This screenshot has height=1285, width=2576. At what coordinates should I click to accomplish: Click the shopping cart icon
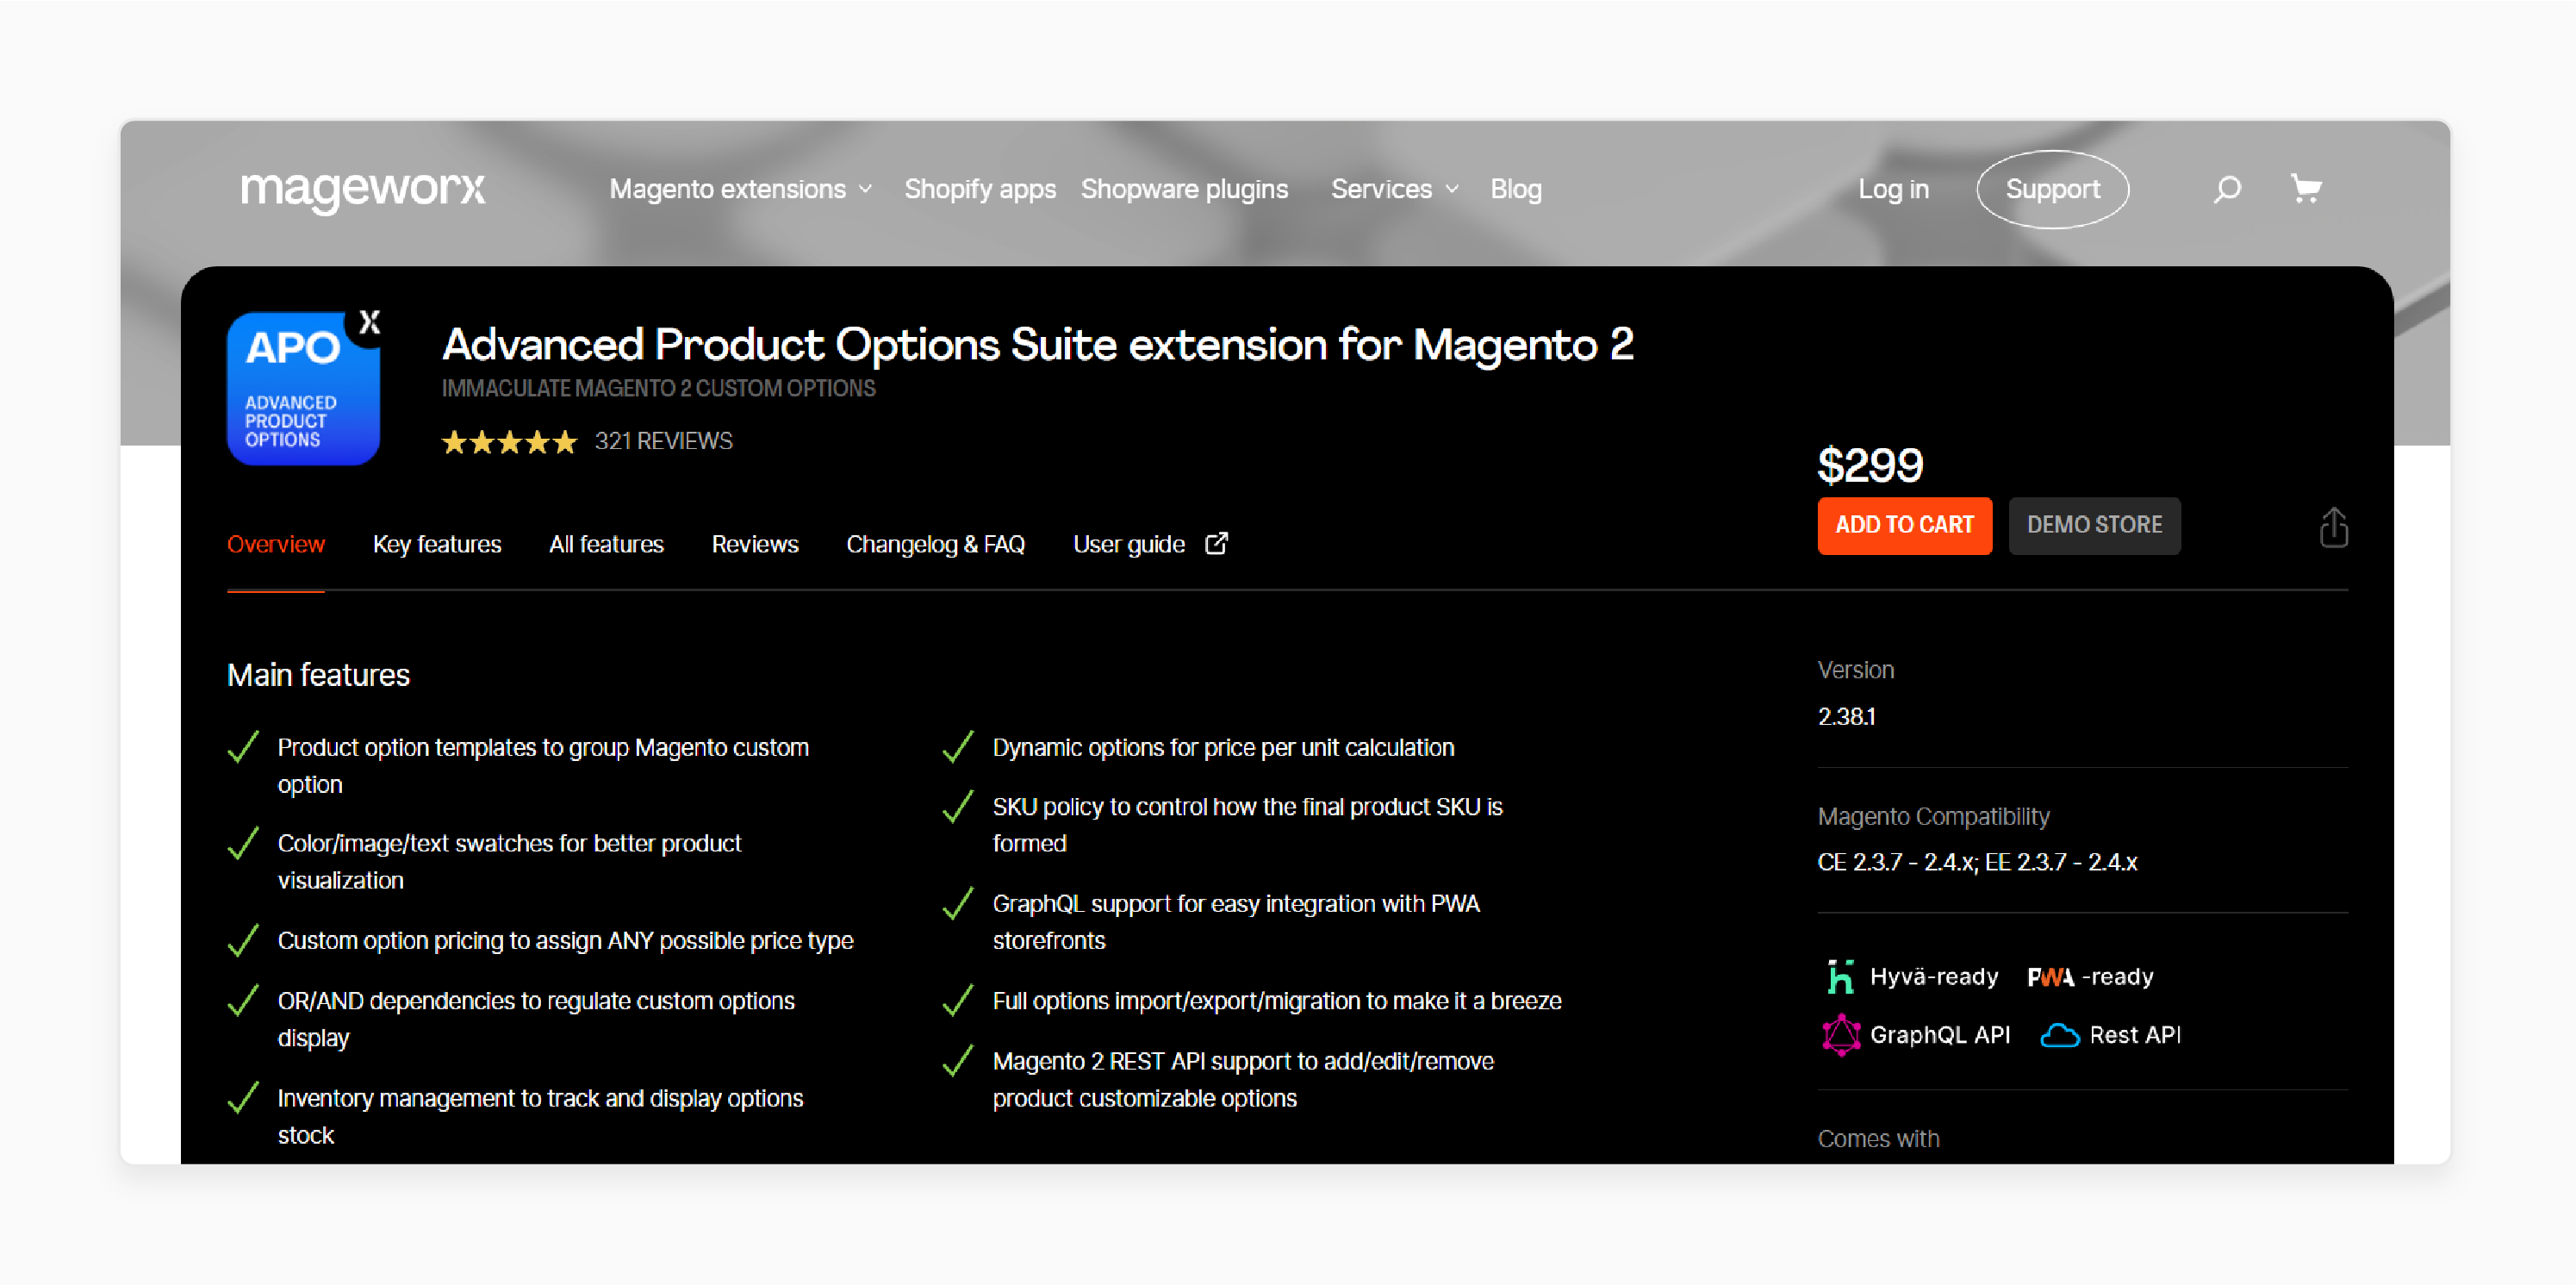2308,189
